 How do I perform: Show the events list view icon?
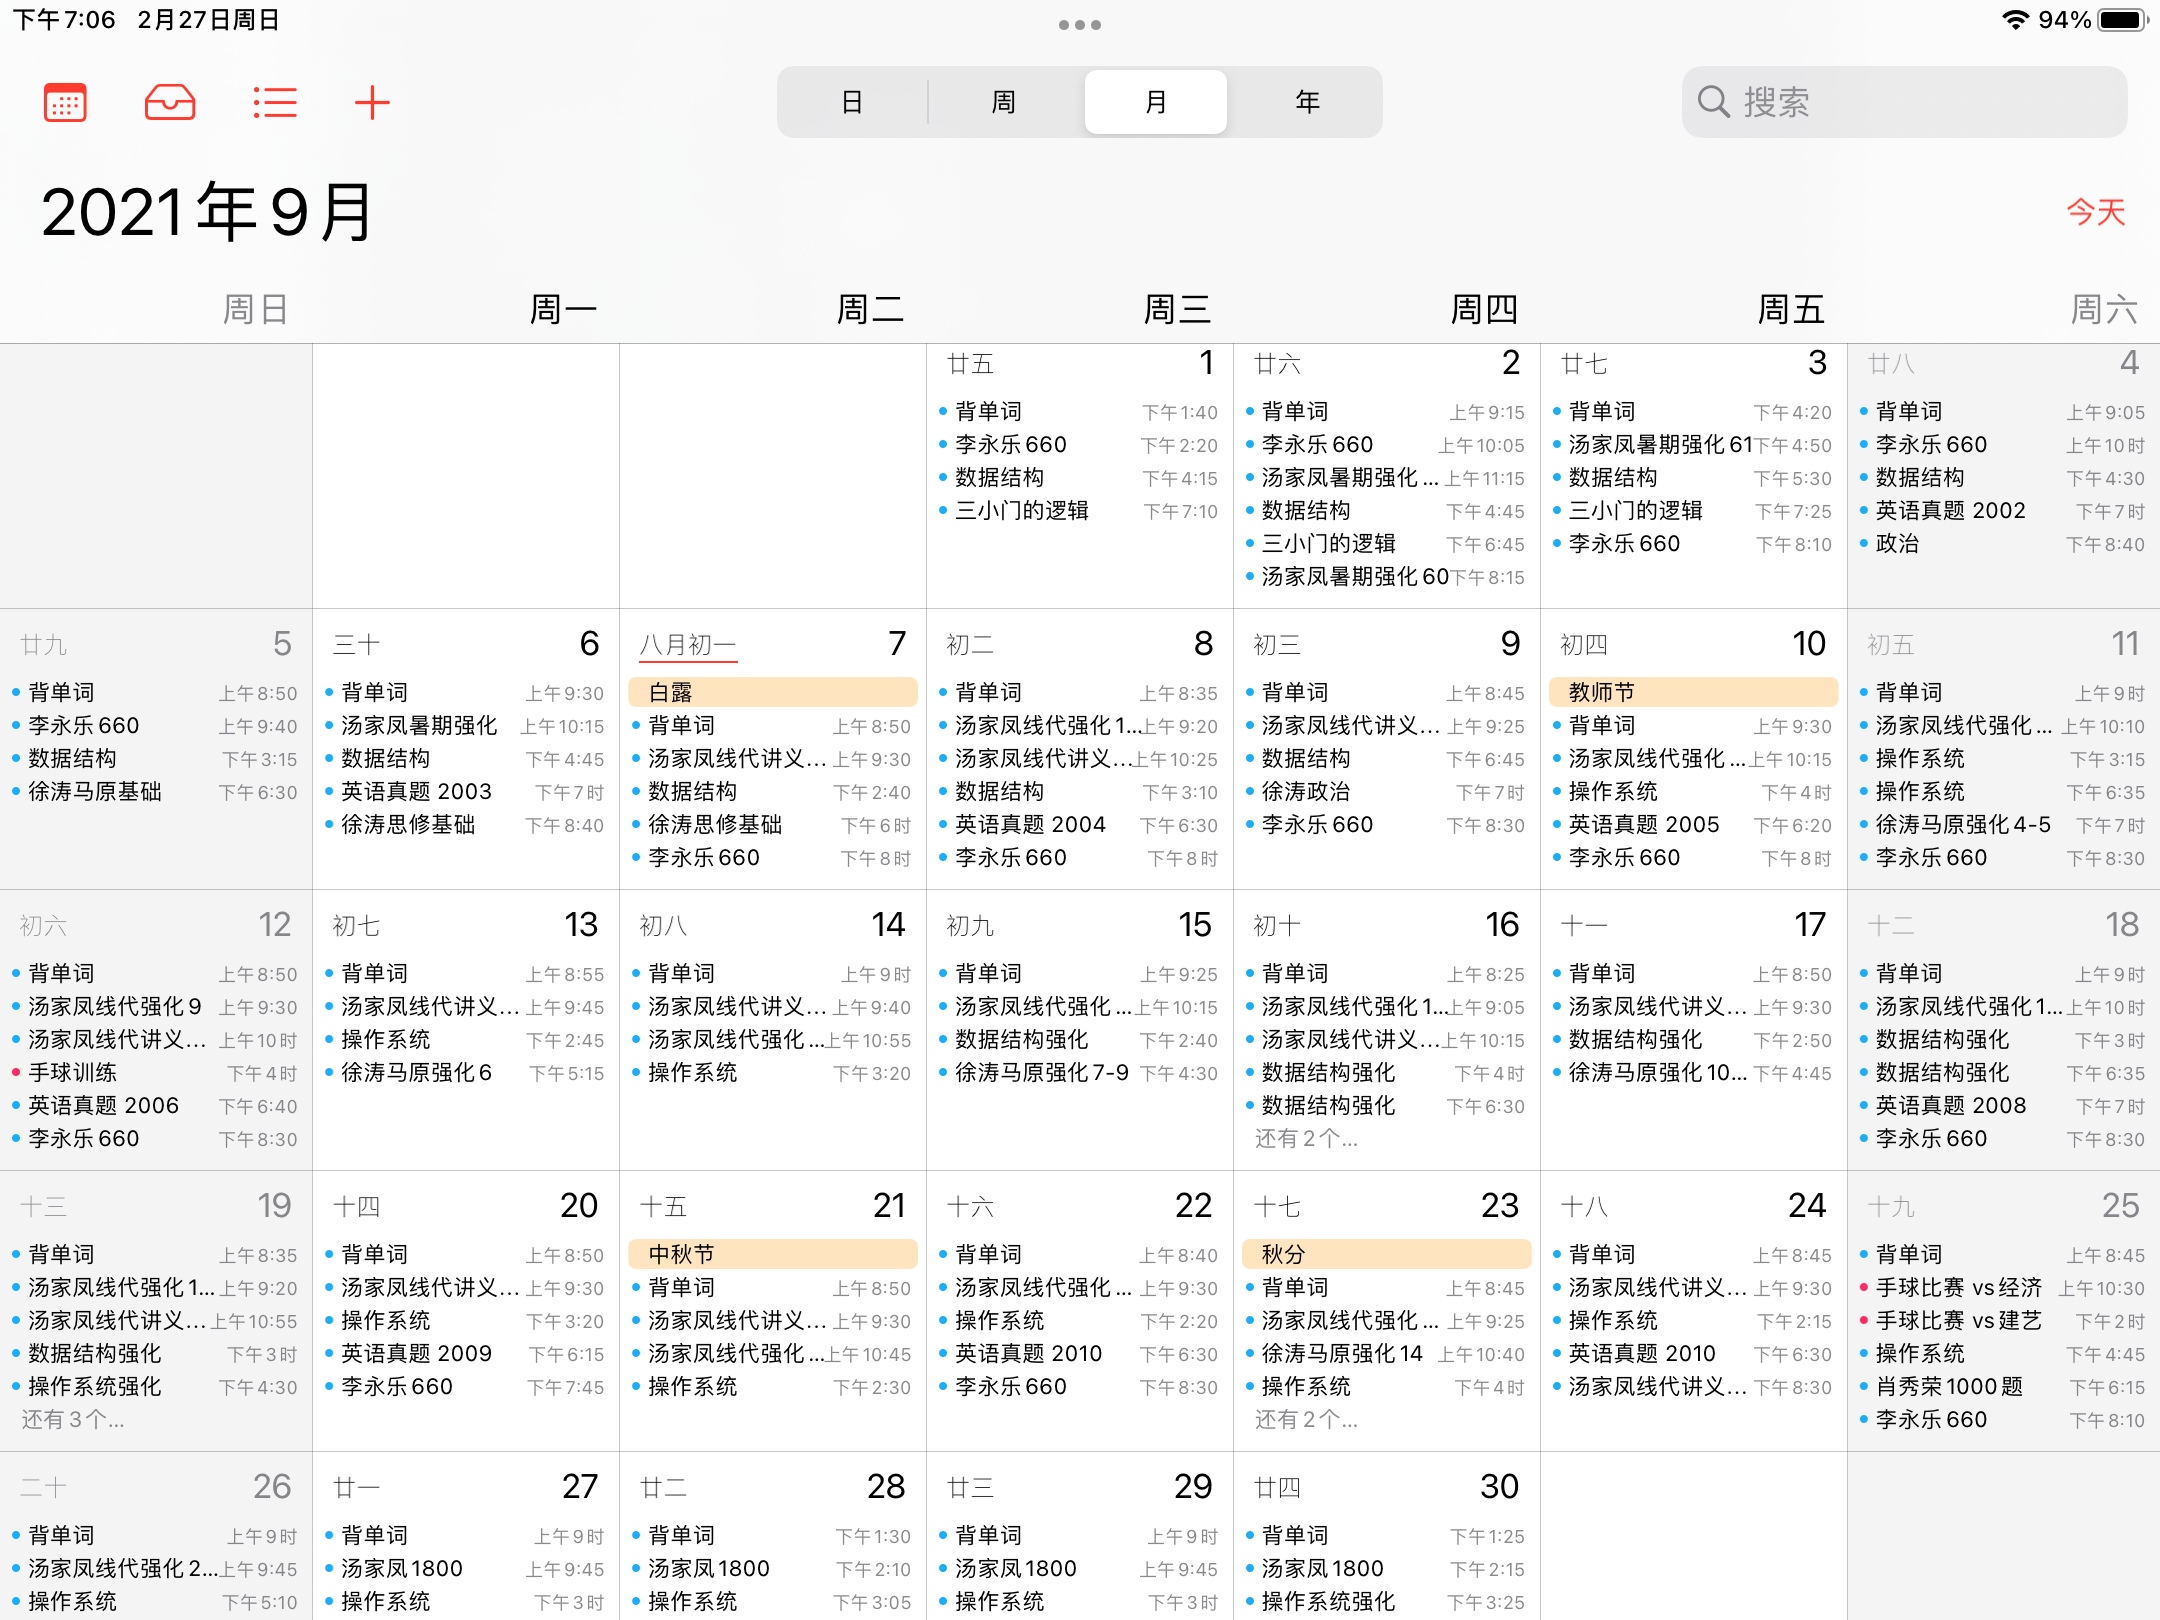(275, 102)
